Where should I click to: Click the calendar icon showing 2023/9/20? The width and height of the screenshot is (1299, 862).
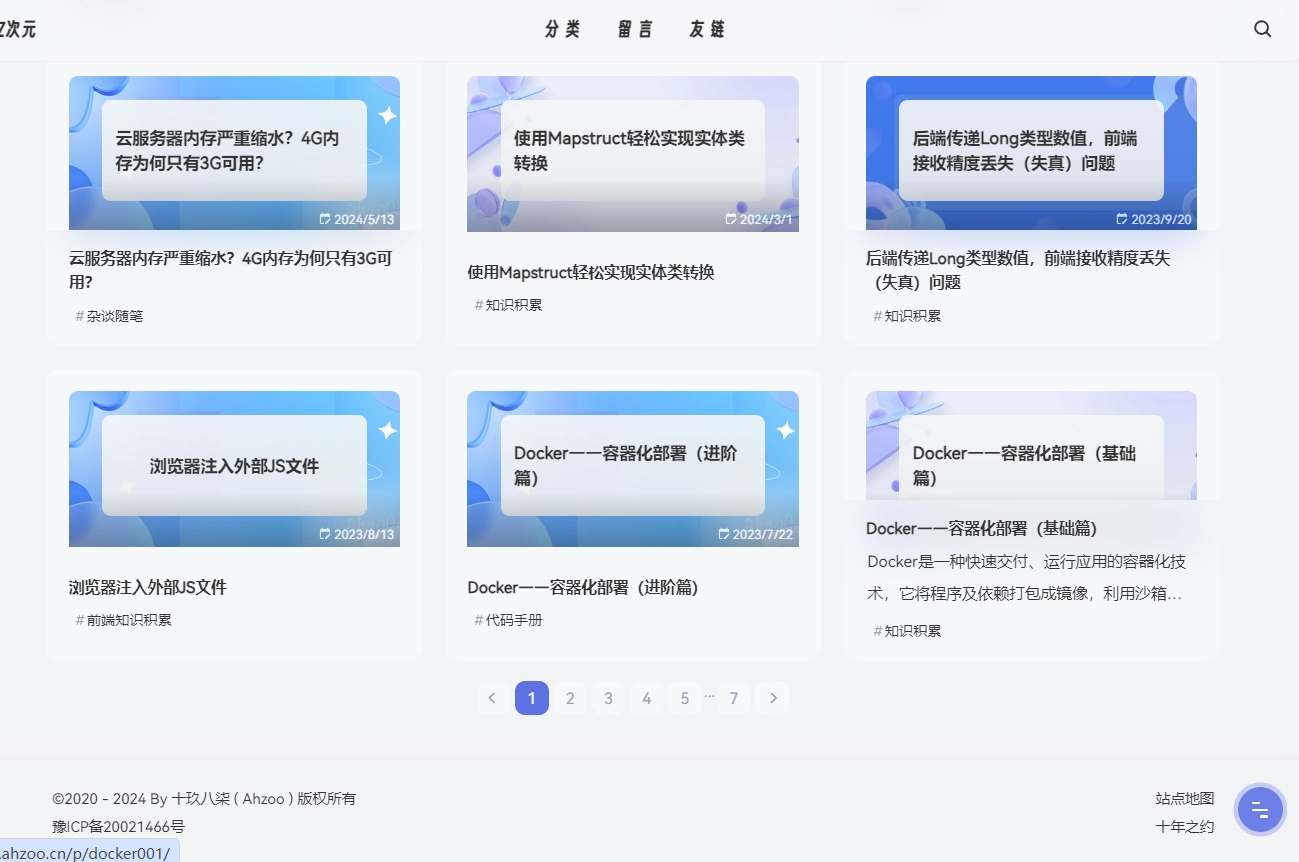pos(1121,219)
